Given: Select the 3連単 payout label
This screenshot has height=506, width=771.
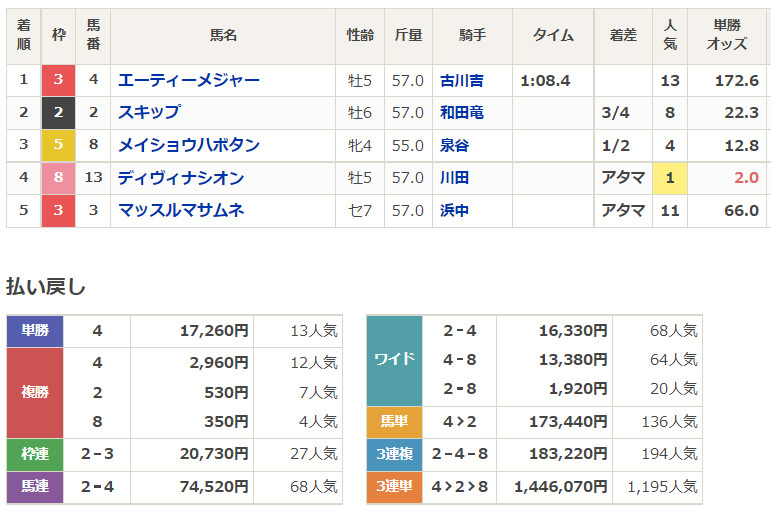Looking at the screenshot, I should tap(395, 488).
